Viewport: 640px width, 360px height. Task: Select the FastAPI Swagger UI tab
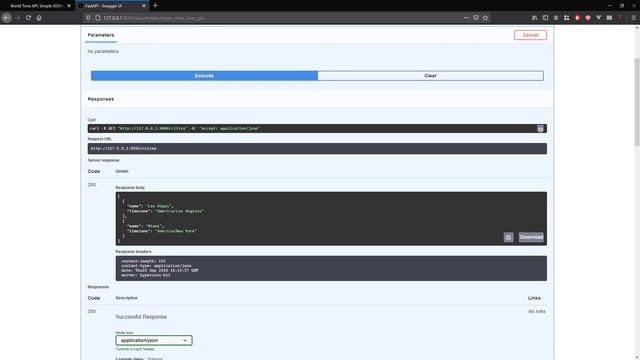[x=111, y=6]
